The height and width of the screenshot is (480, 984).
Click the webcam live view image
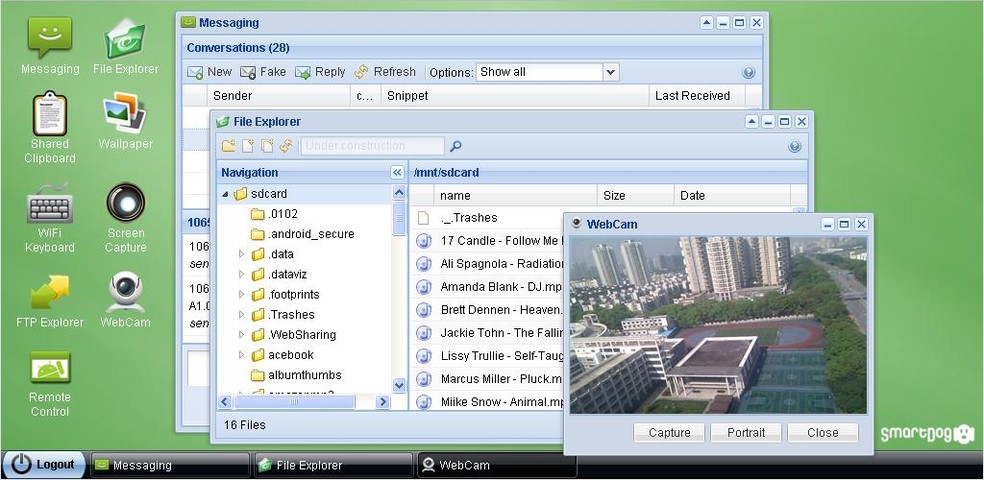coord(718,325)
